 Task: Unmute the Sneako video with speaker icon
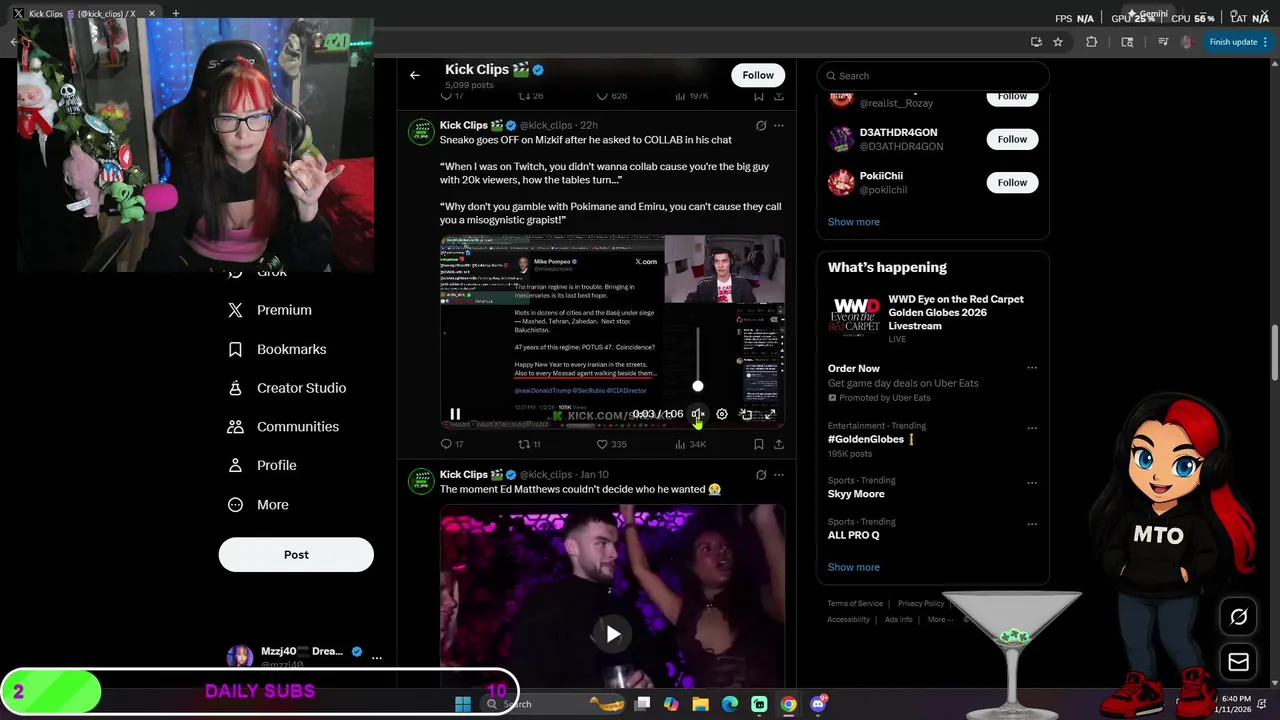[698, 414]
